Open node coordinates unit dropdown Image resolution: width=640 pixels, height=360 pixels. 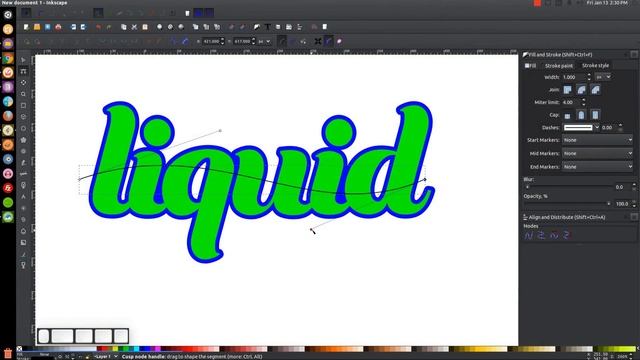coord(264,41)
